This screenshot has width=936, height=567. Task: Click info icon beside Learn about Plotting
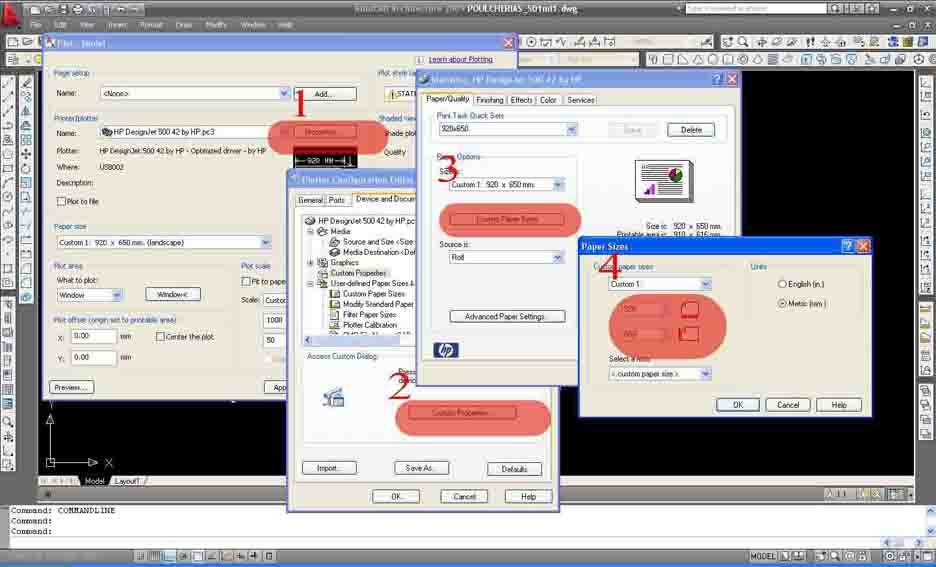(x=419, y=60)
